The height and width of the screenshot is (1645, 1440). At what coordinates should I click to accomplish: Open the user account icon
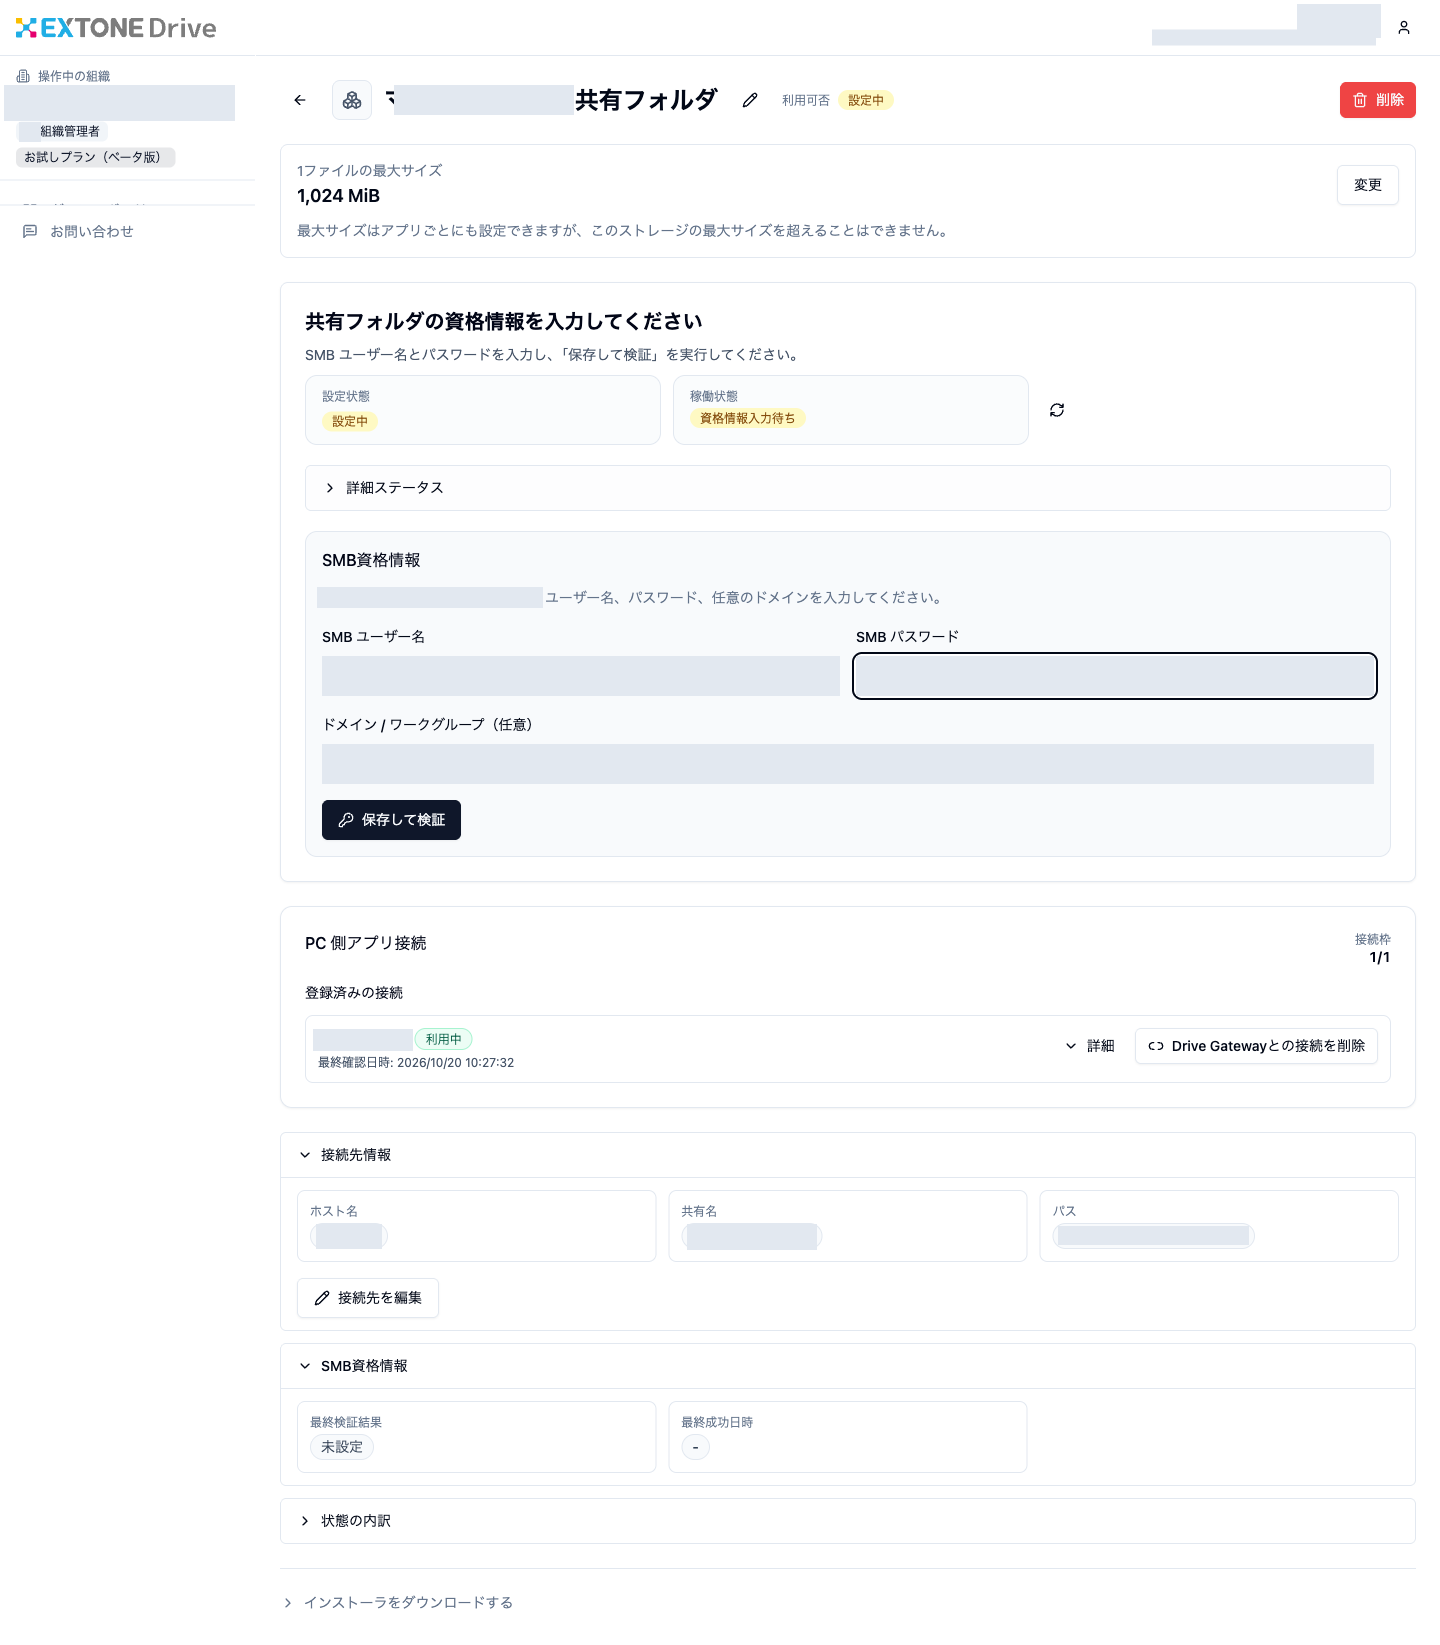[1404, 28]
